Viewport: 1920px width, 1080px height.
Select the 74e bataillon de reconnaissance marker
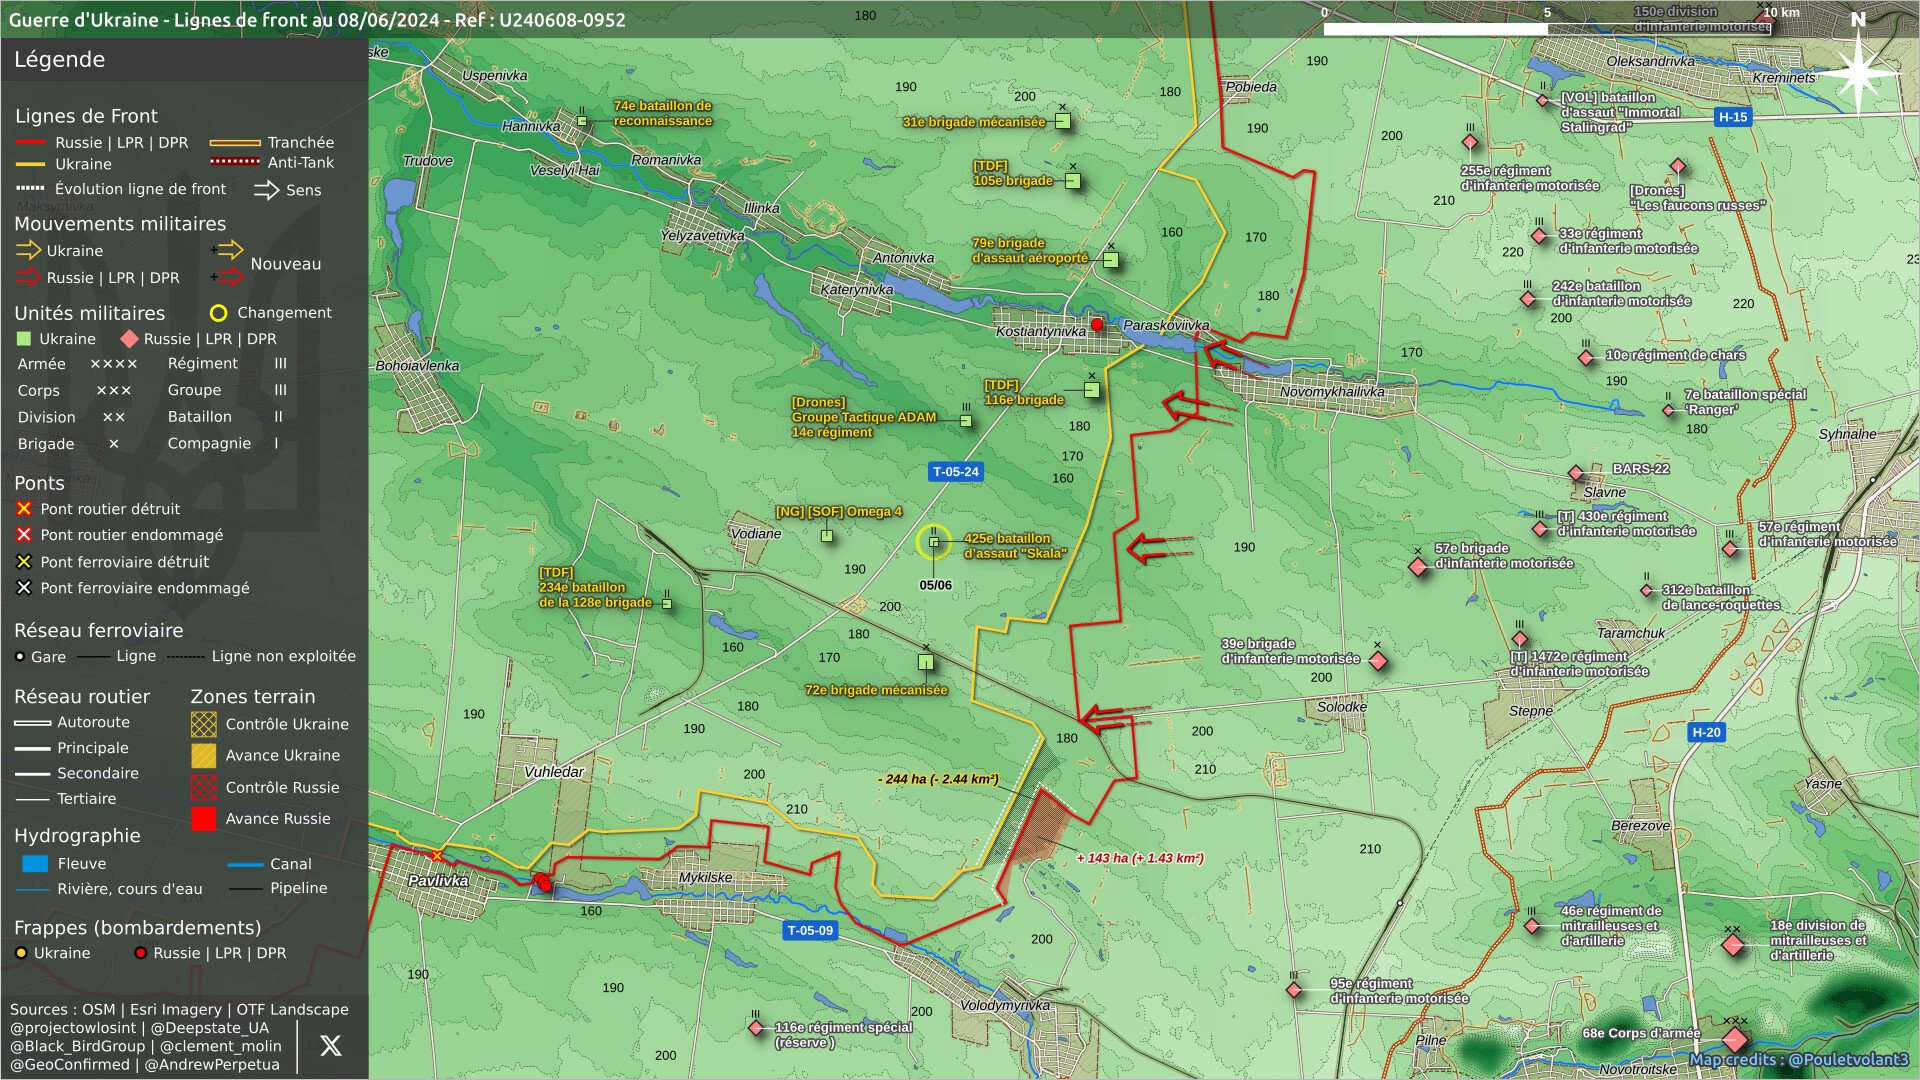[x=582, y=121]
